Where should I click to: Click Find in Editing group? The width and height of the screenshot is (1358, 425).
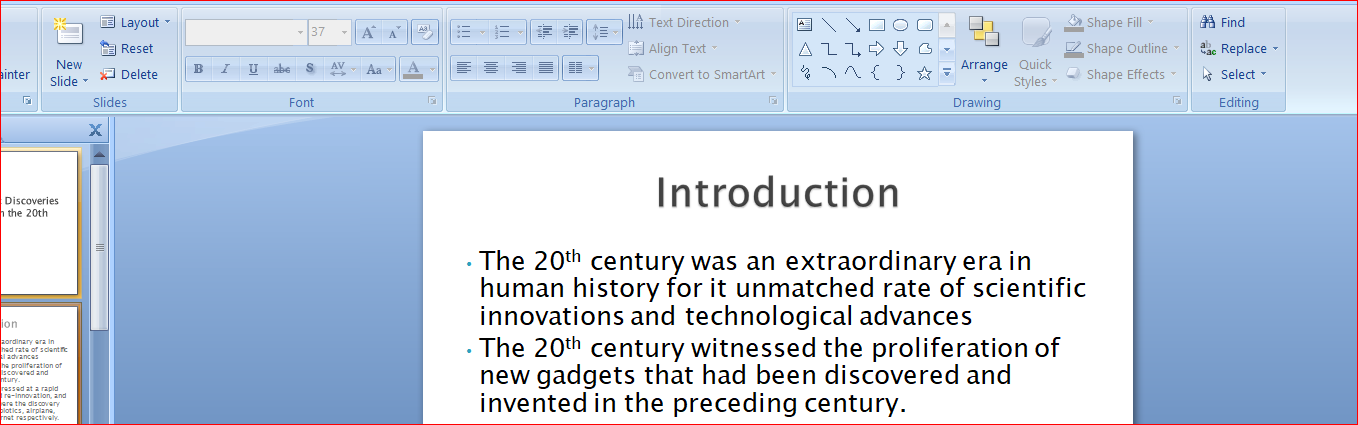[1222, 22]
